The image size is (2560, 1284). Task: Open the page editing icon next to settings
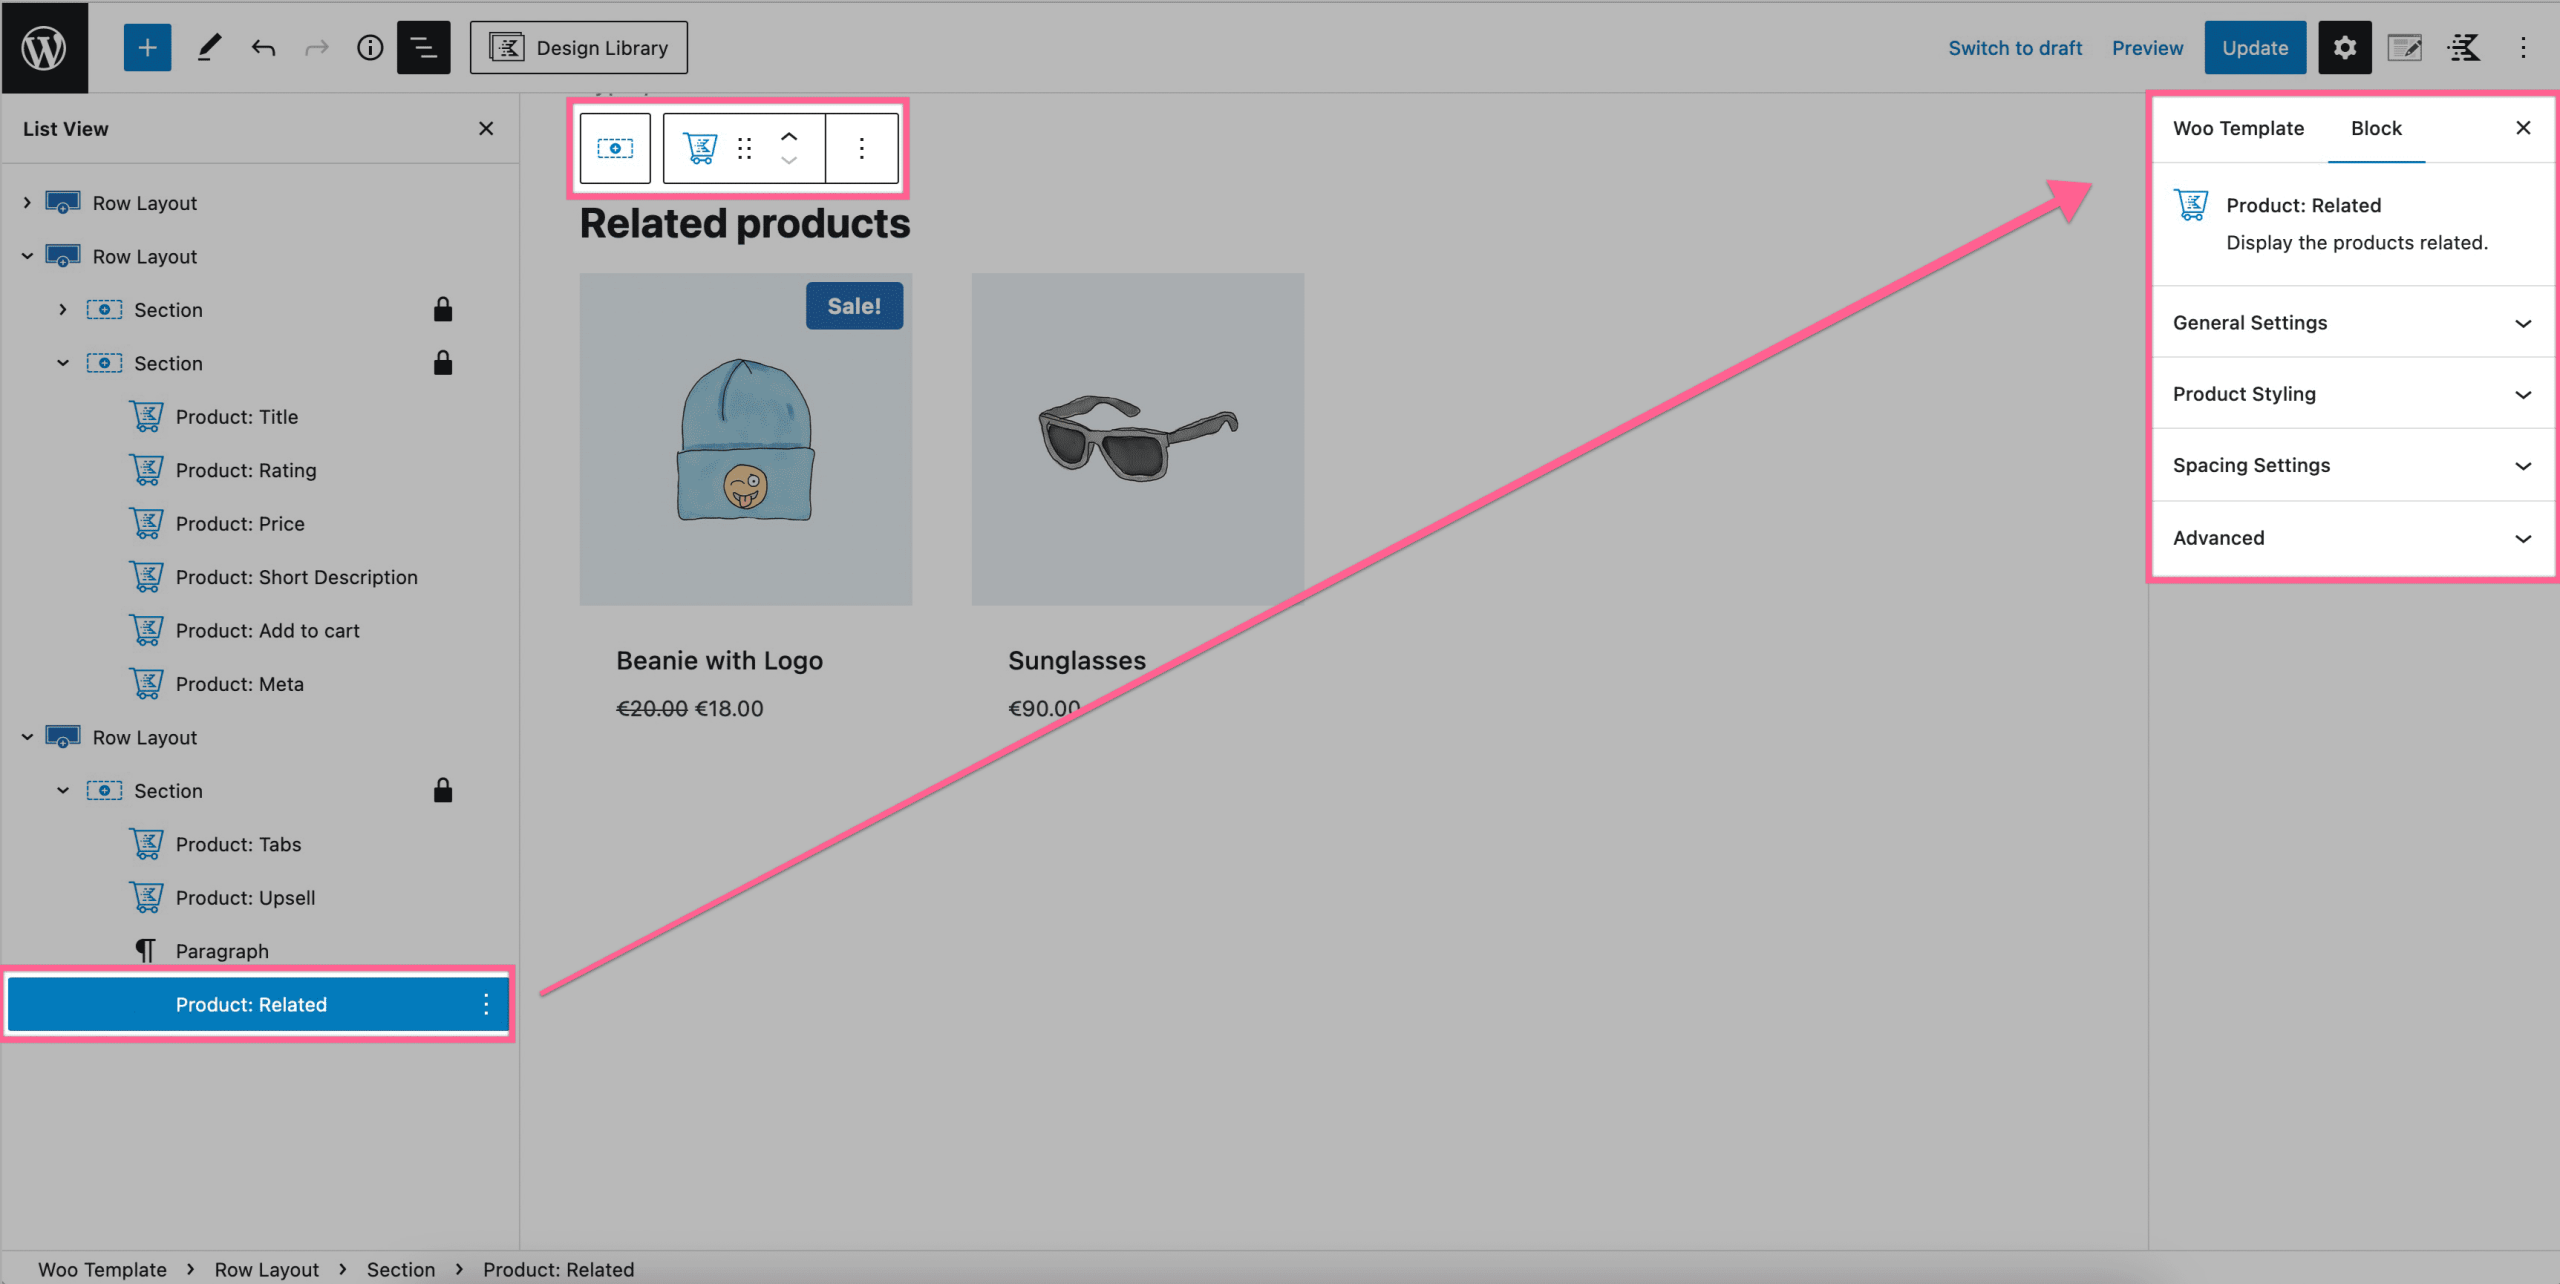pyautogui.click(x=2404, y=47)
